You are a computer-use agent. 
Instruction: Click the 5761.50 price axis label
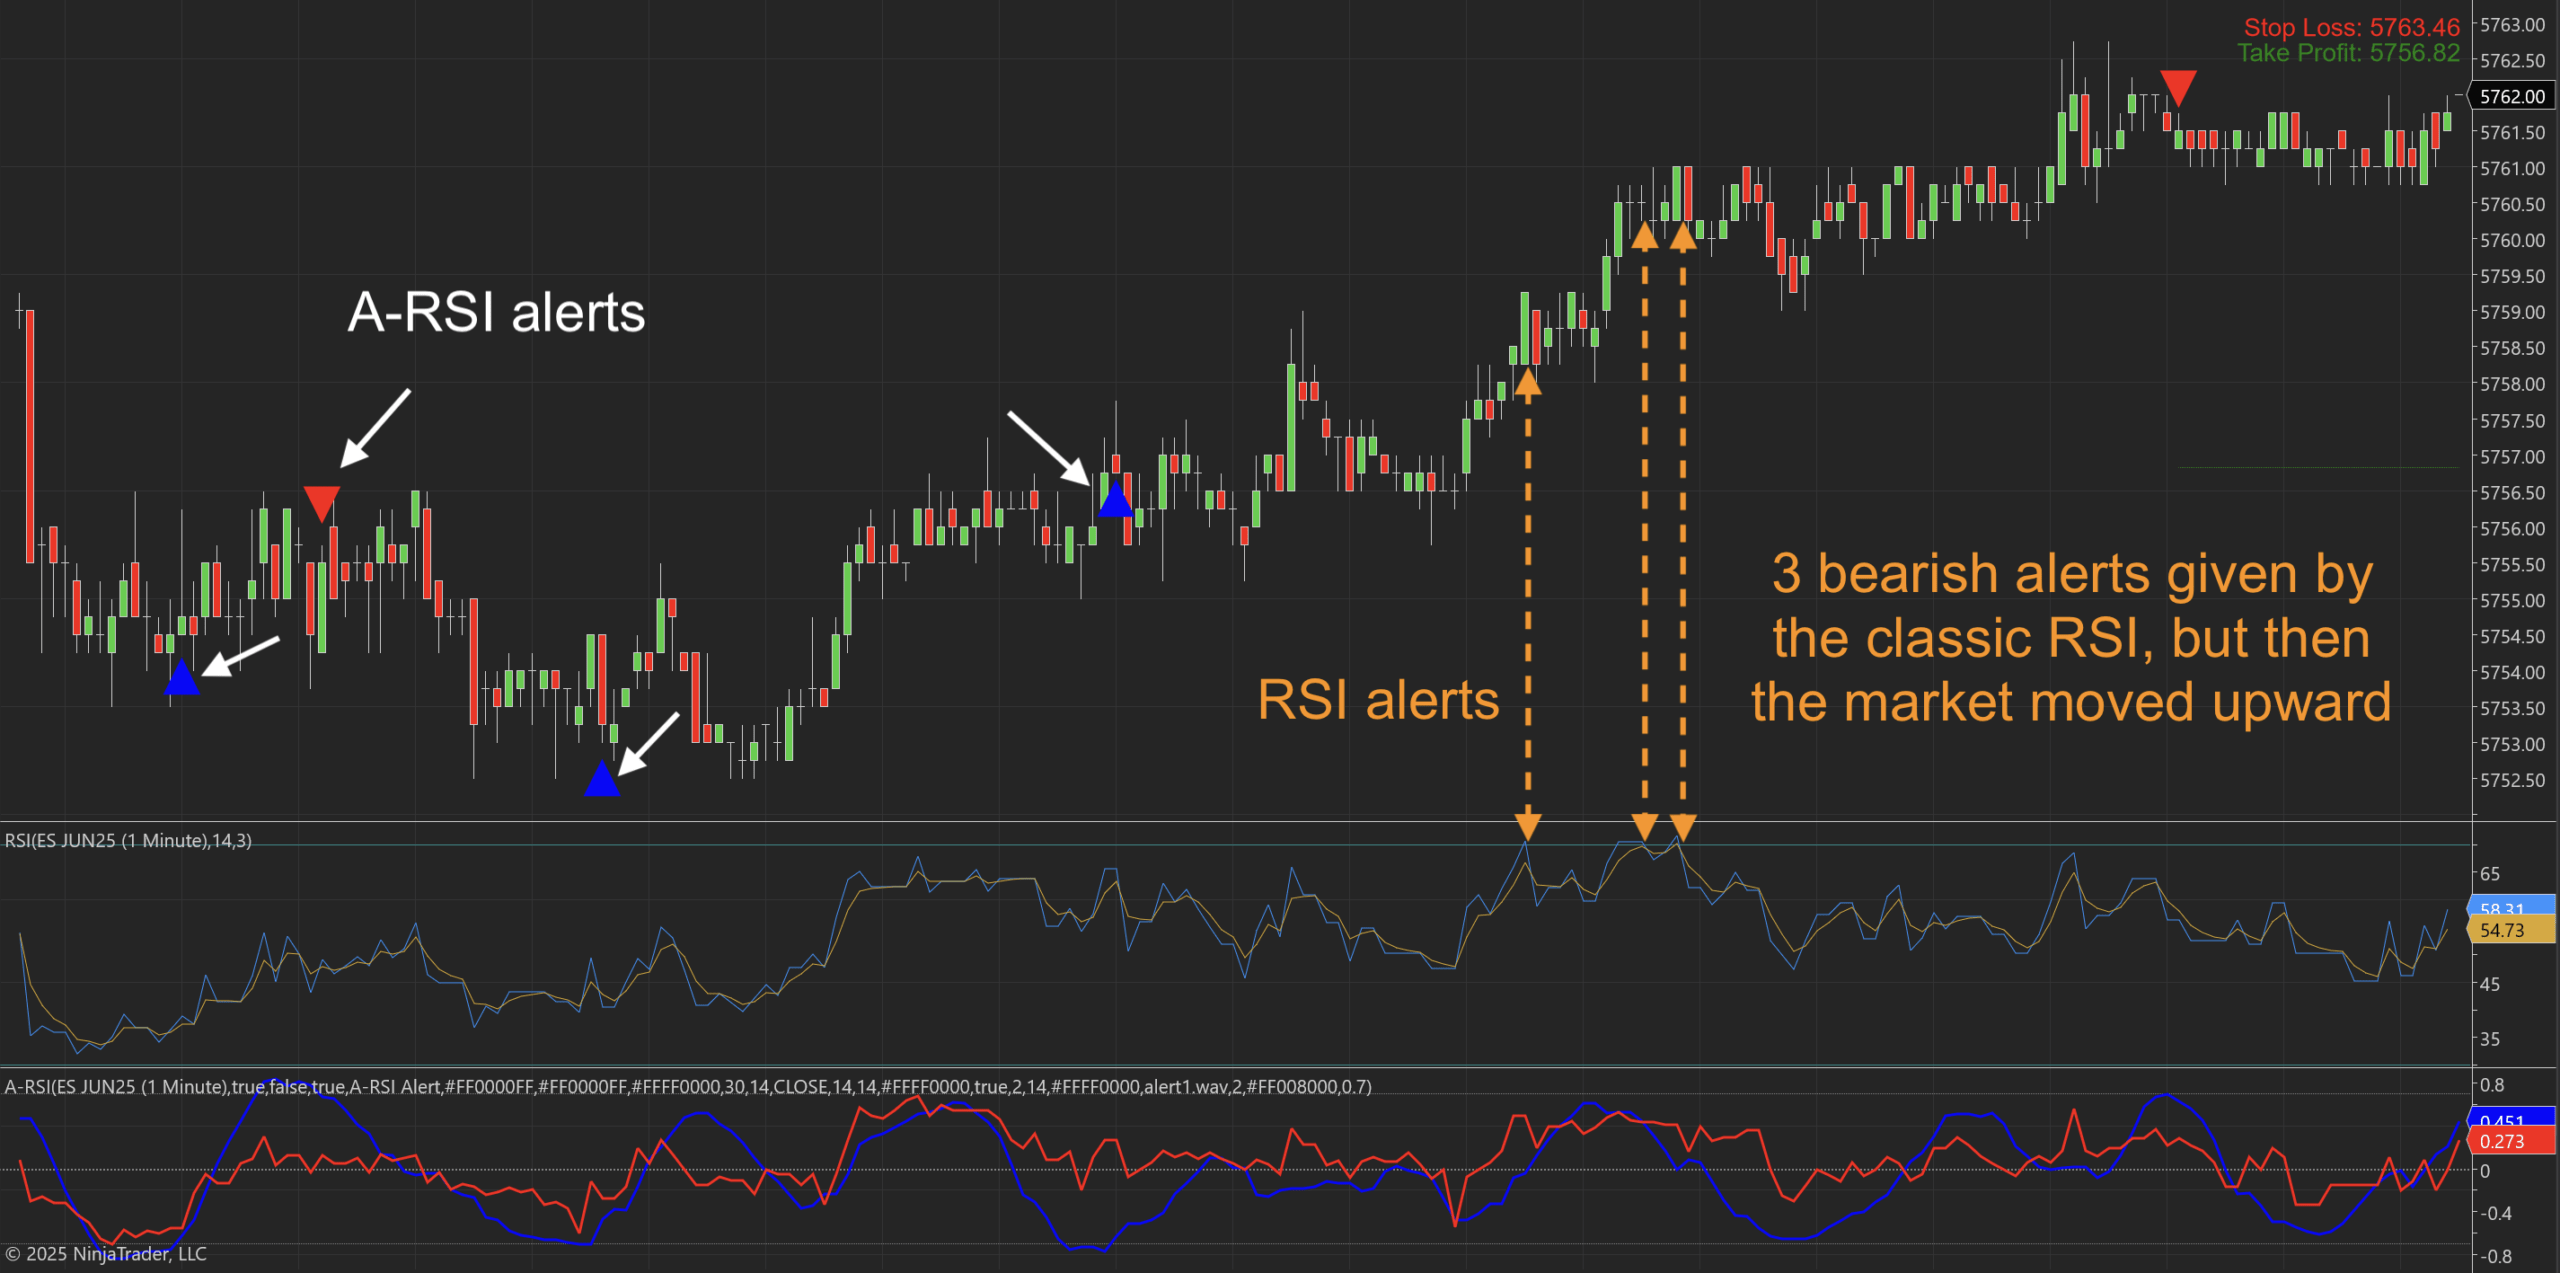coord(2513,132)
